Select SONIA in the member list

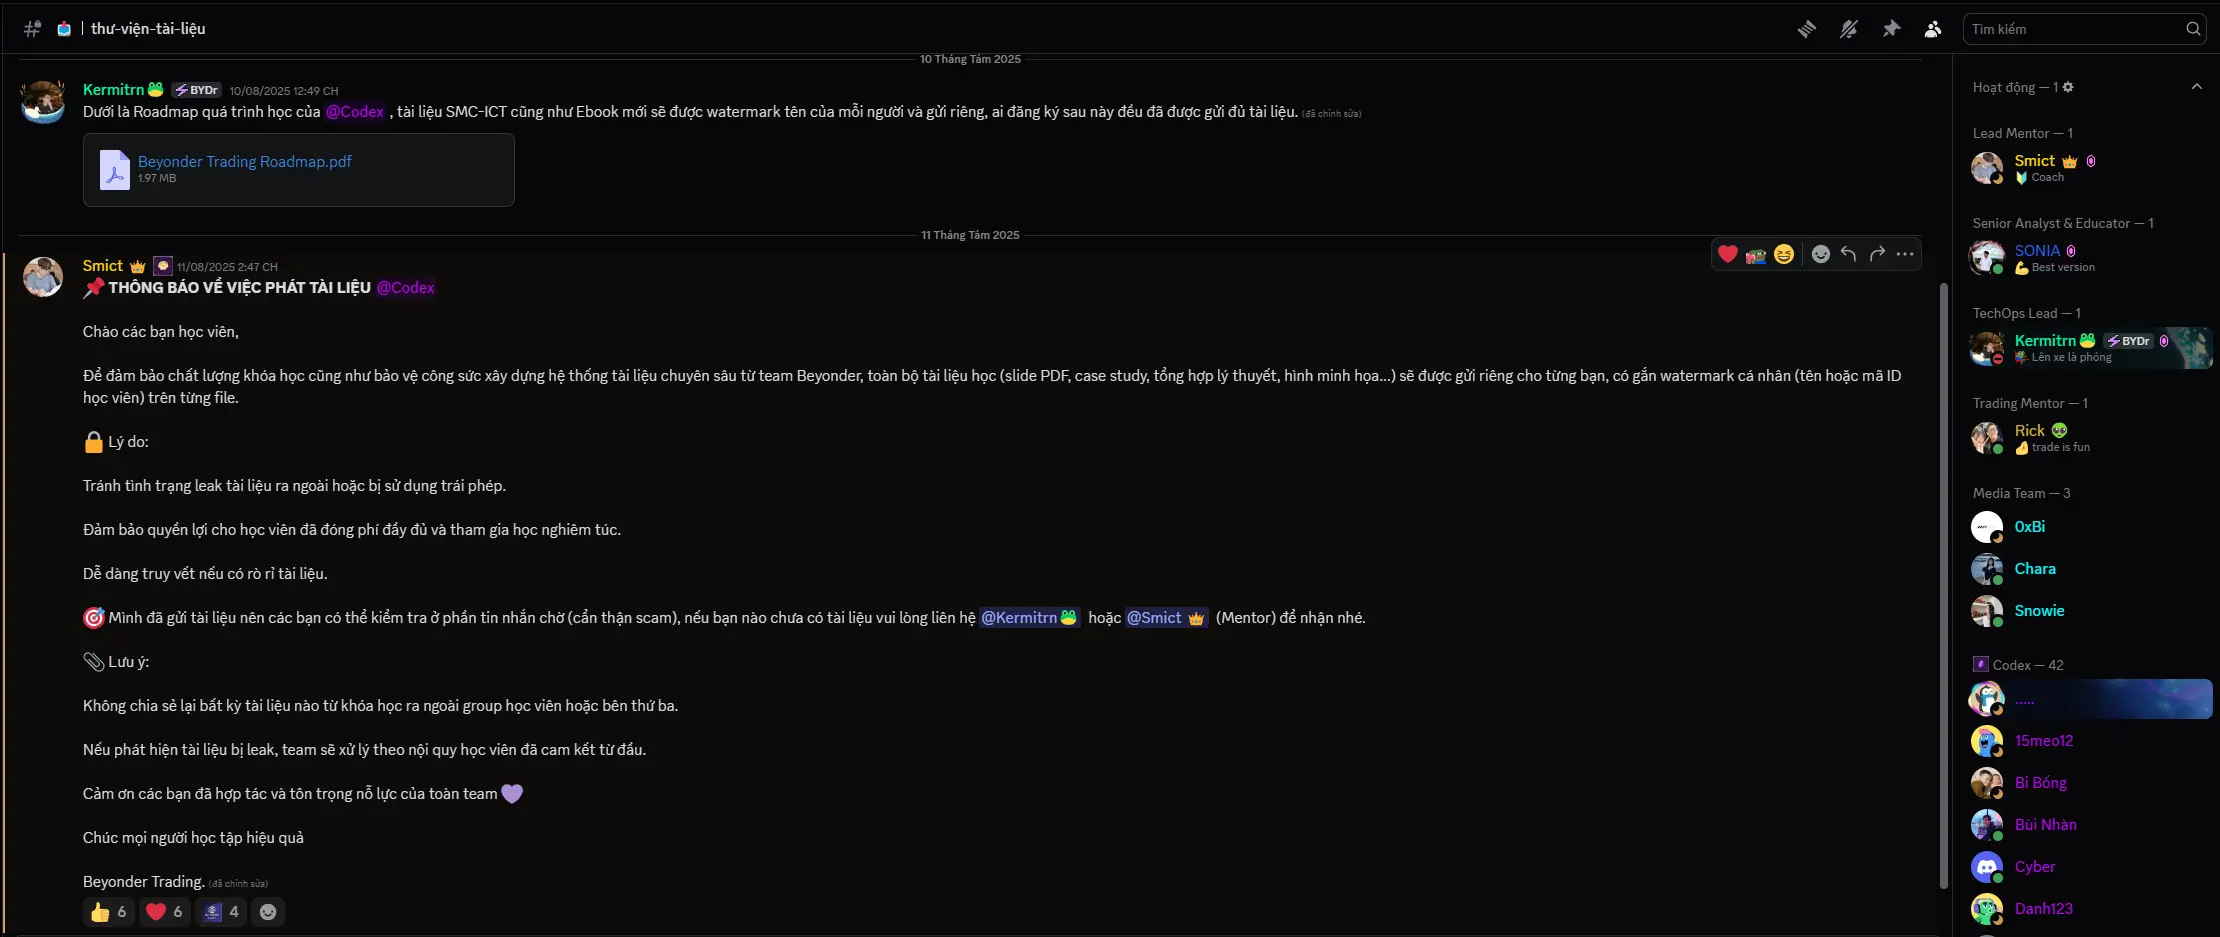(x=2037, y=251)
